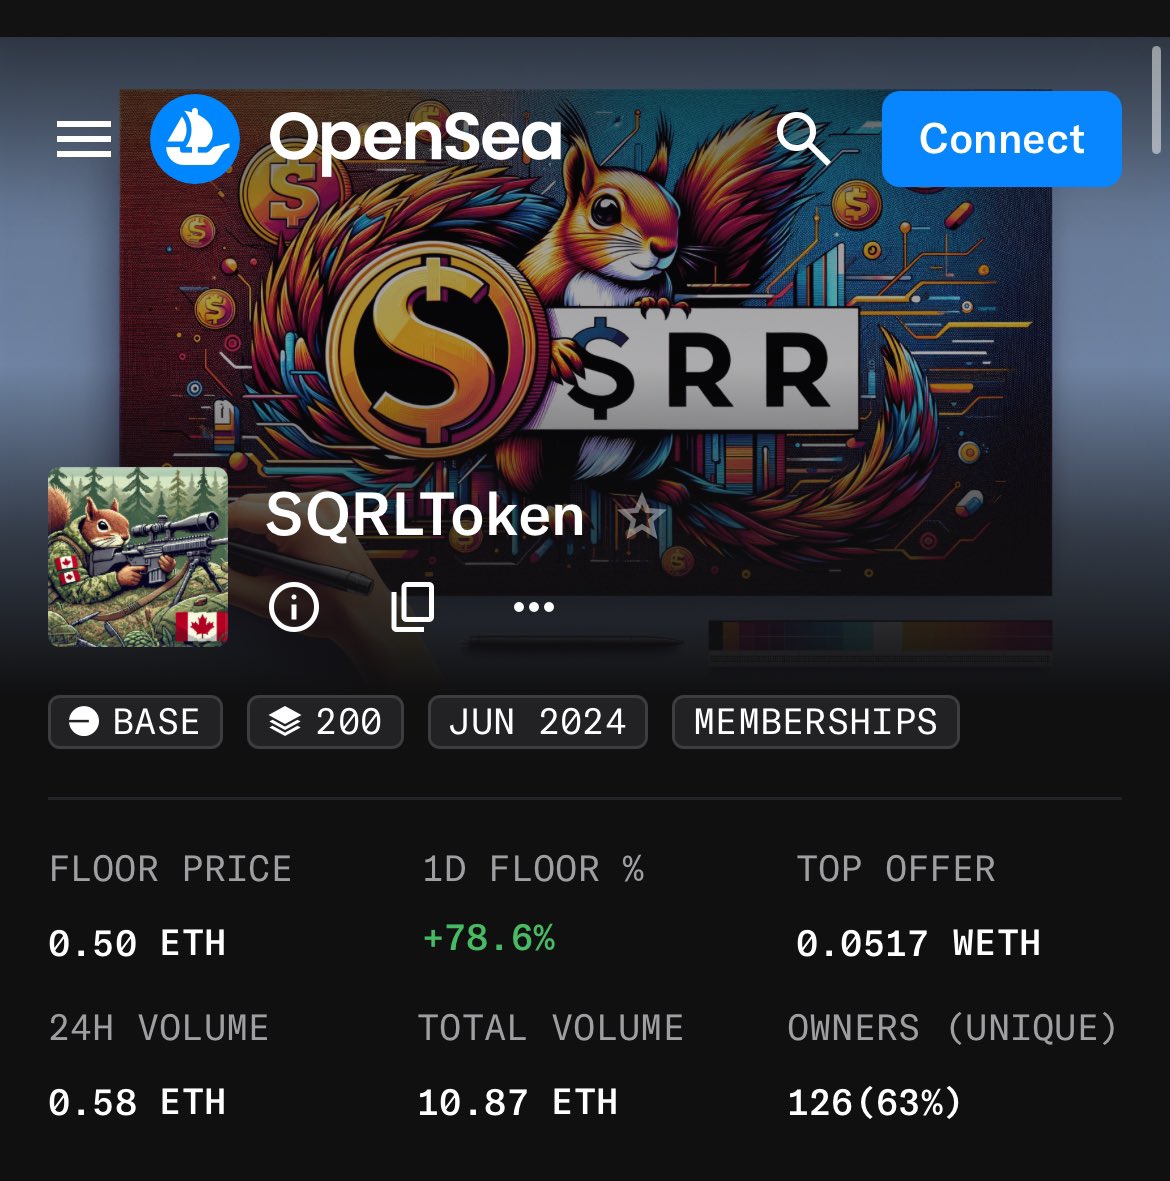The height and width of the screenshot is (1181, 1170).
Task: Click the 0.50 ETH floor price value
Action: 137,943
